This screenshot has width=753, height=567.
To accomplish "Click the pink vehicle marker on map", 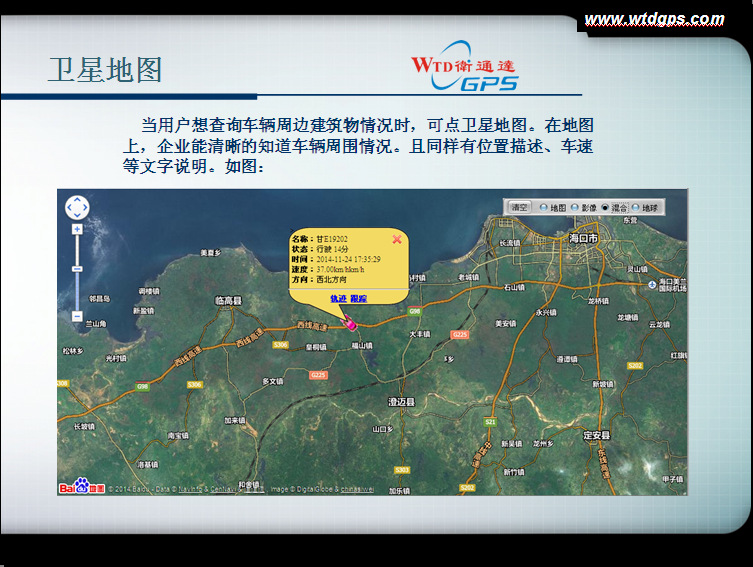I will click(x=350, y=321).
